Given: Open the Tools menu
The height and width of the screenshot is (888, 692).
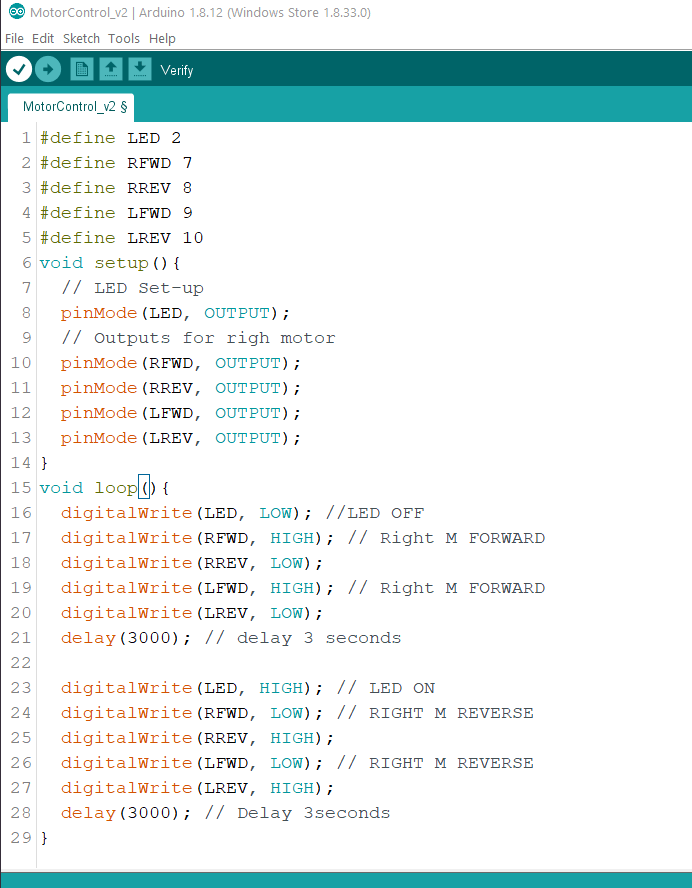Looking at the screenshot, I should [124, 38].
